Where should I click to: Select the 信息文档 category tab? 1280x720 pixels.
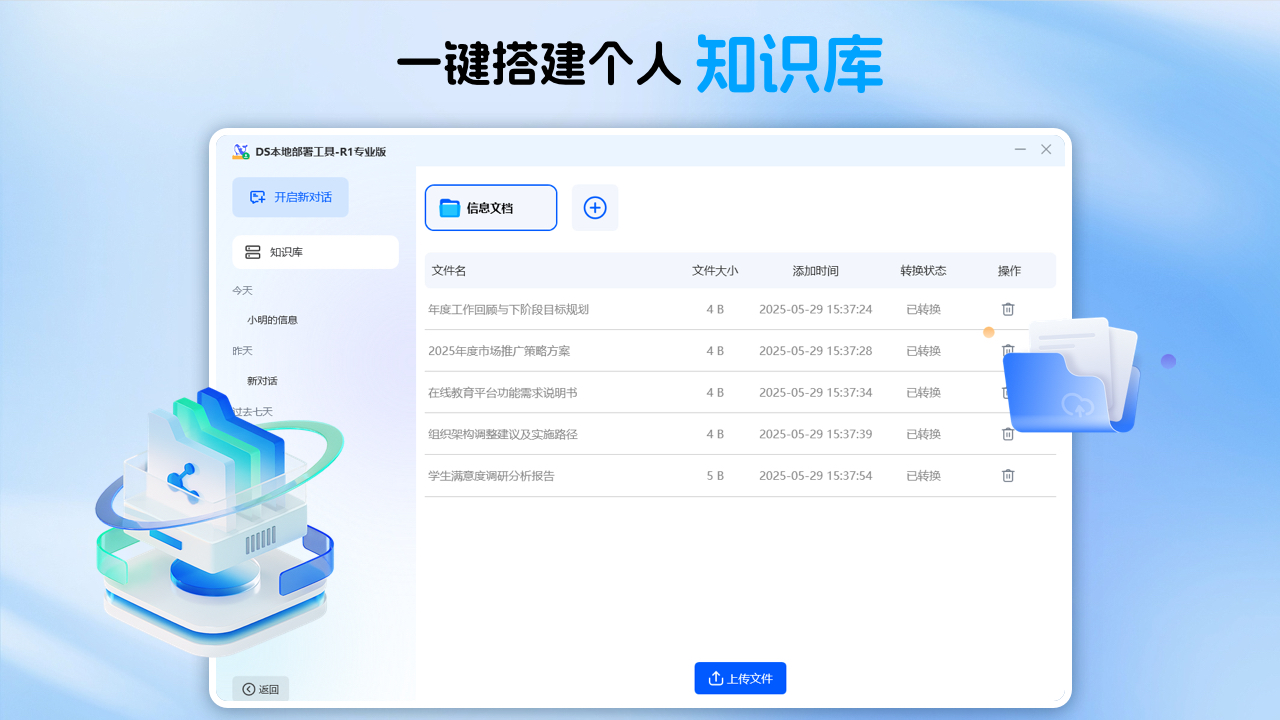(x=490, y=207)
